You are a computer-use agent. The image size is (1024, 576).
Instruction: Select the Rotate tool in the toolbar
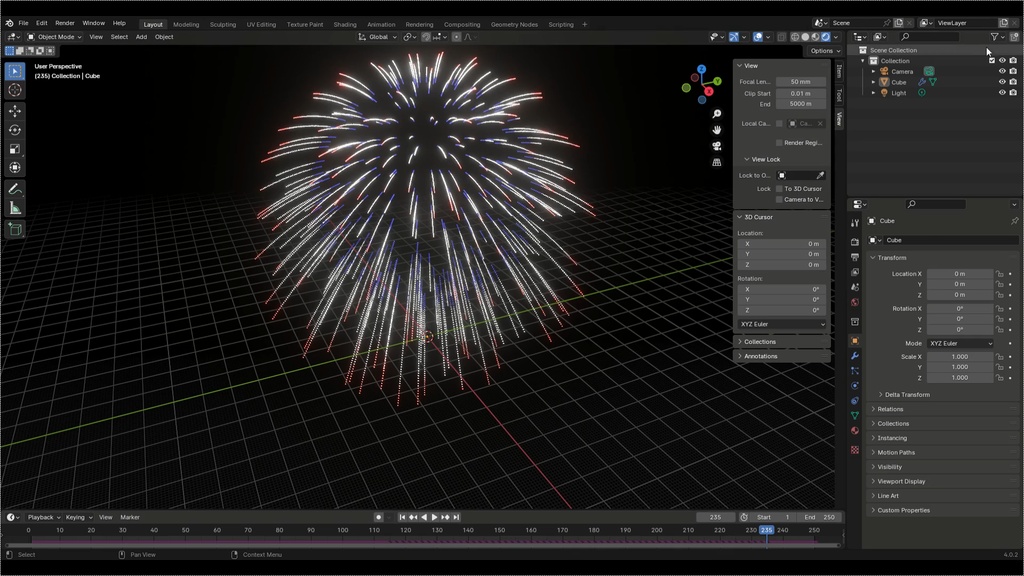tap(15, 130)
